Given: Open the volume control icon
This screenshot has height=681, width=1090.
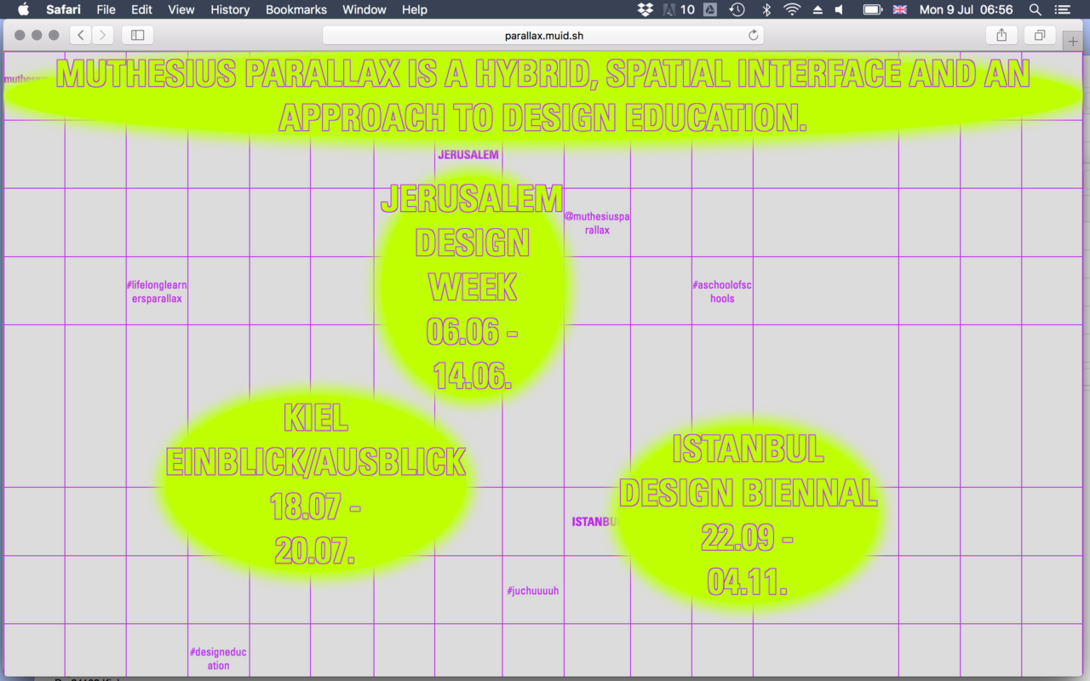Looking at the screenshot, I should point(839,10).
